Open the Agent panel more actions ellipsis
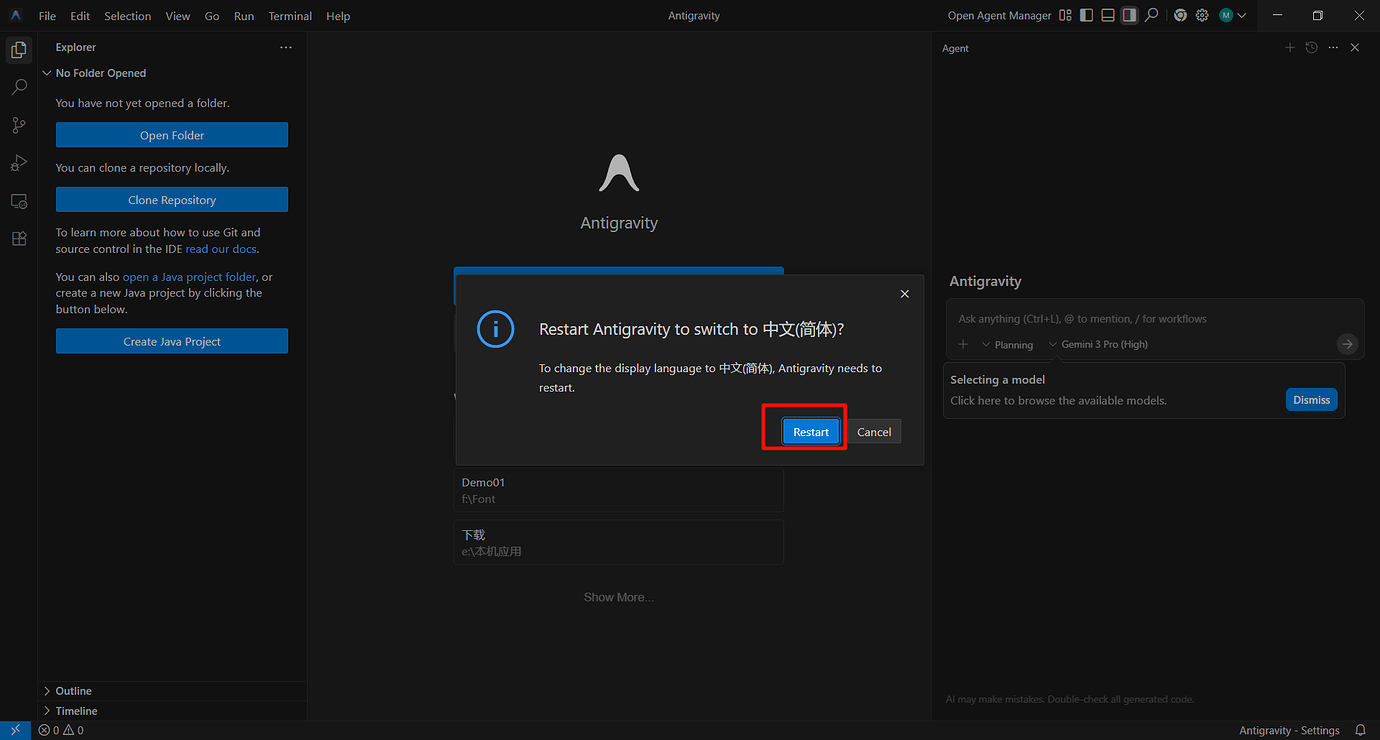The height and width of the screenshot is (740, 1380). coord(1333,47)
